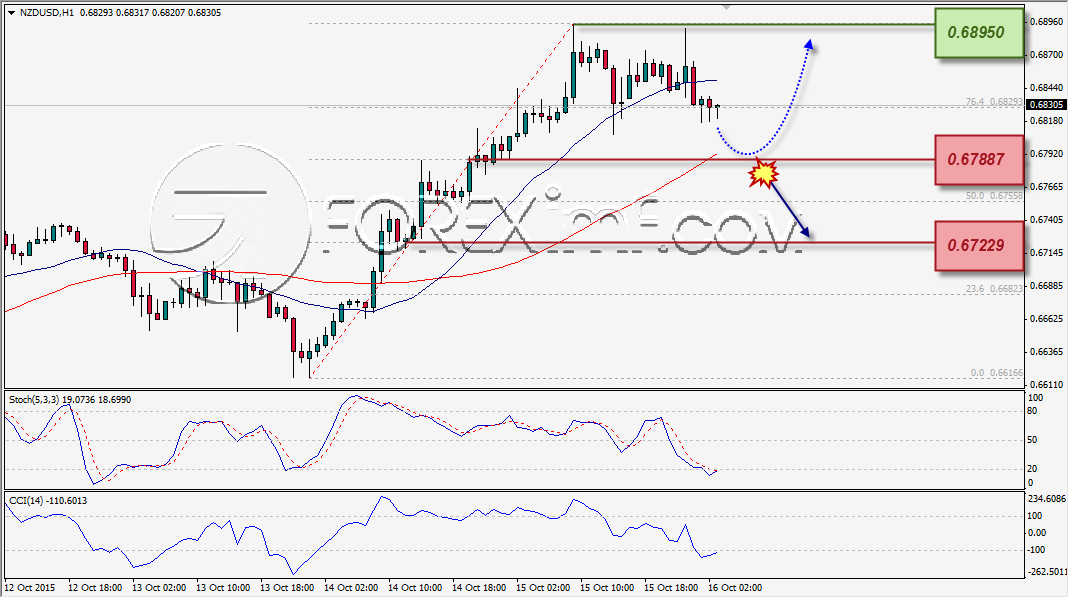Viewport: 1069px width, 598px height.
Task: Click the 13 Oct 02:00 time axis label
Action: [x=159, y=587]
